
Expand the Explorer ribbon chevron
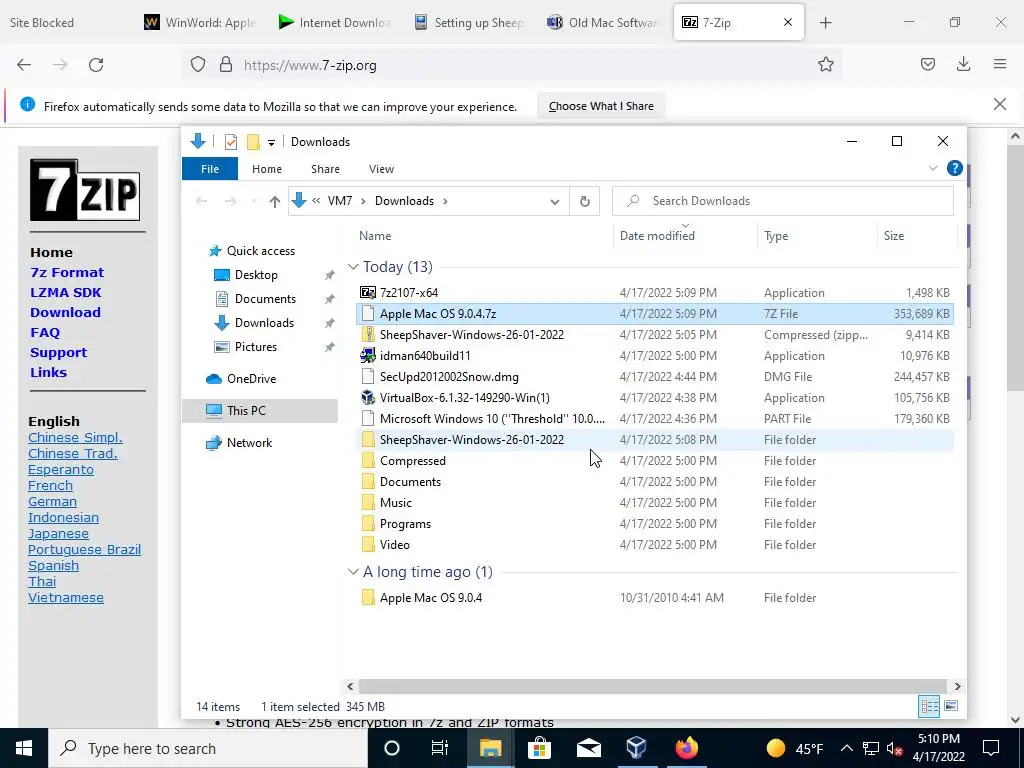[x=933, y=168]
